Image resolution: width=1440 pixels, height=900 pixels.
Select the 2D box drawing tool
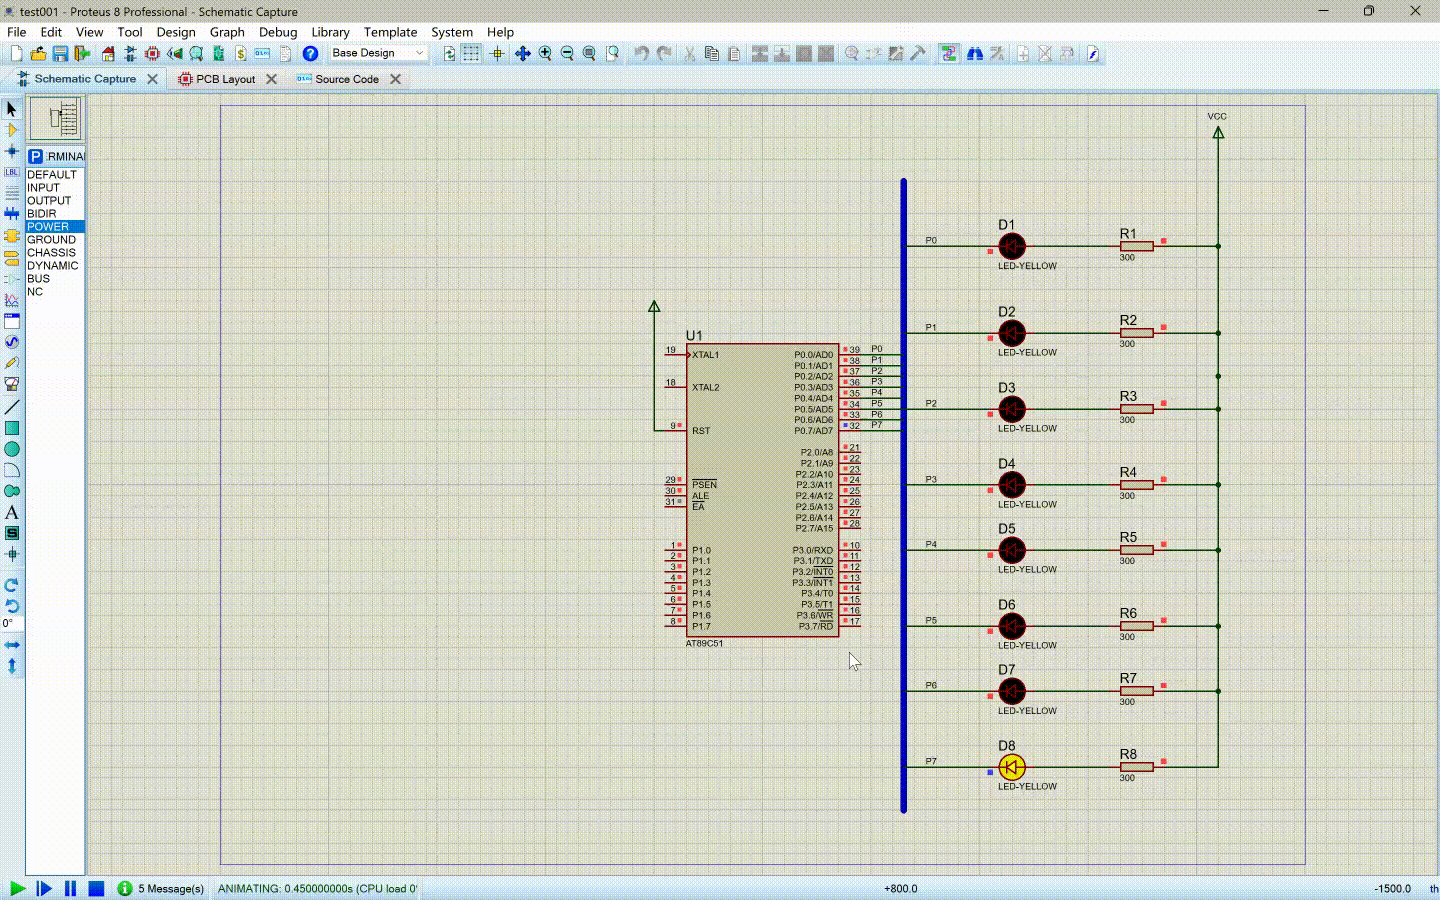[x=12, y=428]
